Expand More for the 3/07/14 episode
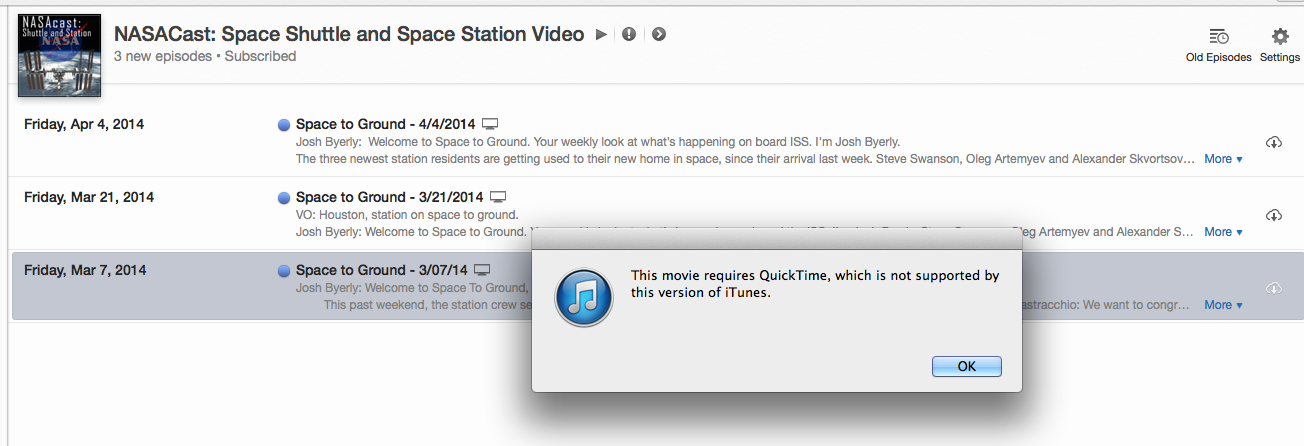 pyautogui.click(x=1223, y=305)
